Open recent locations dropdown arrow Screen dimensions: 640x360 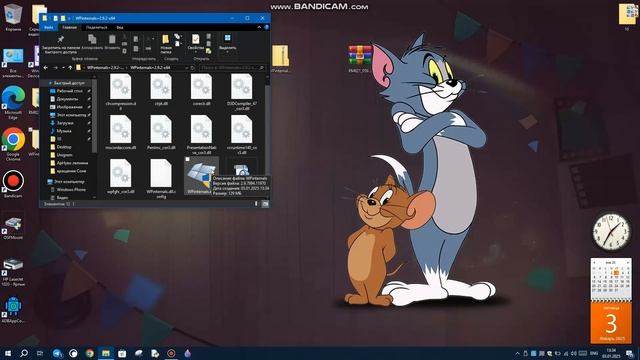click(x=63, y=68)
